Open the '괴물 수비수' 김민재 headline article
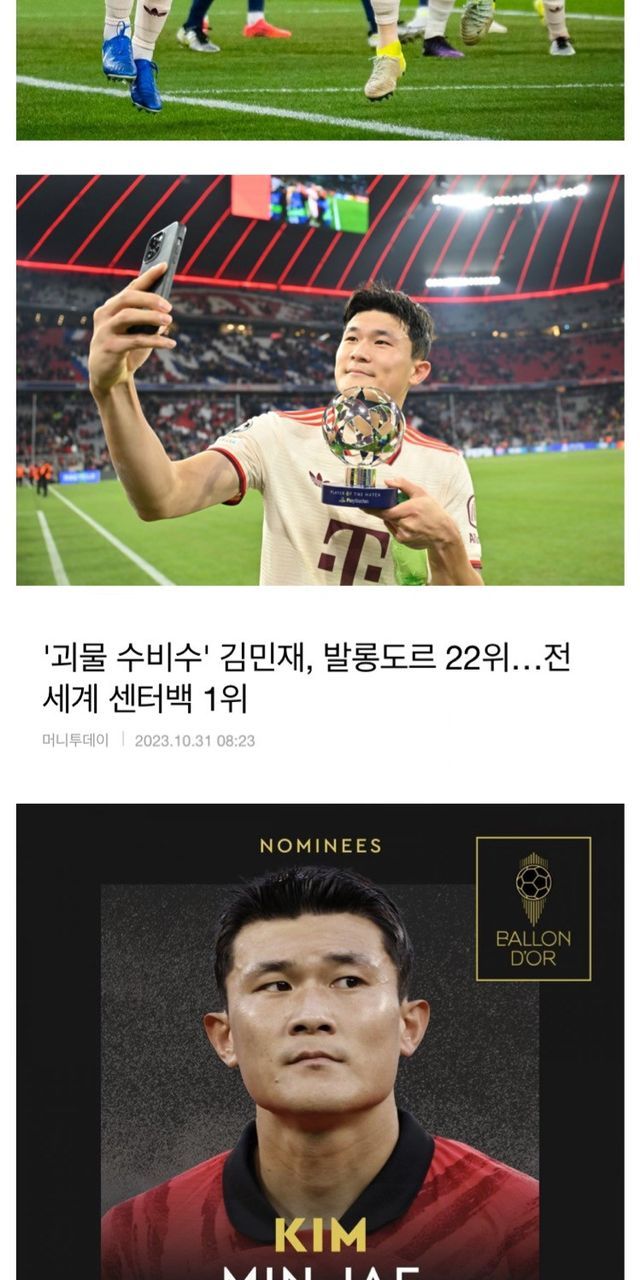 coord(306,679)
